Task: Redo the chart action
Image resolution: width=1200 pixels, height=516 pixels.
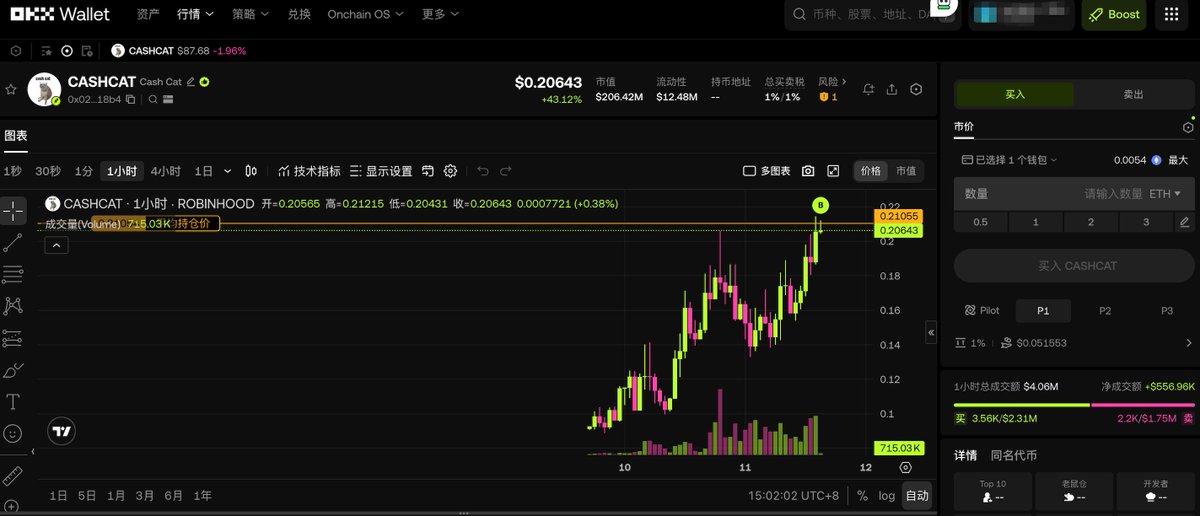Action: [506, 171]
